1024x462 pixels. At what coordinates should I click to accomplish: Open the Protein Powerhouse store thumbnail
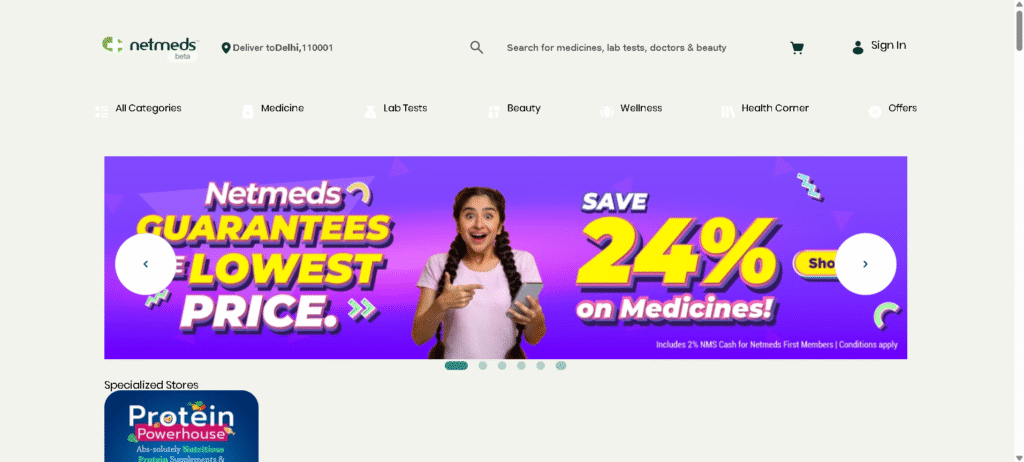pyautogui.click(x=182, y=426)
